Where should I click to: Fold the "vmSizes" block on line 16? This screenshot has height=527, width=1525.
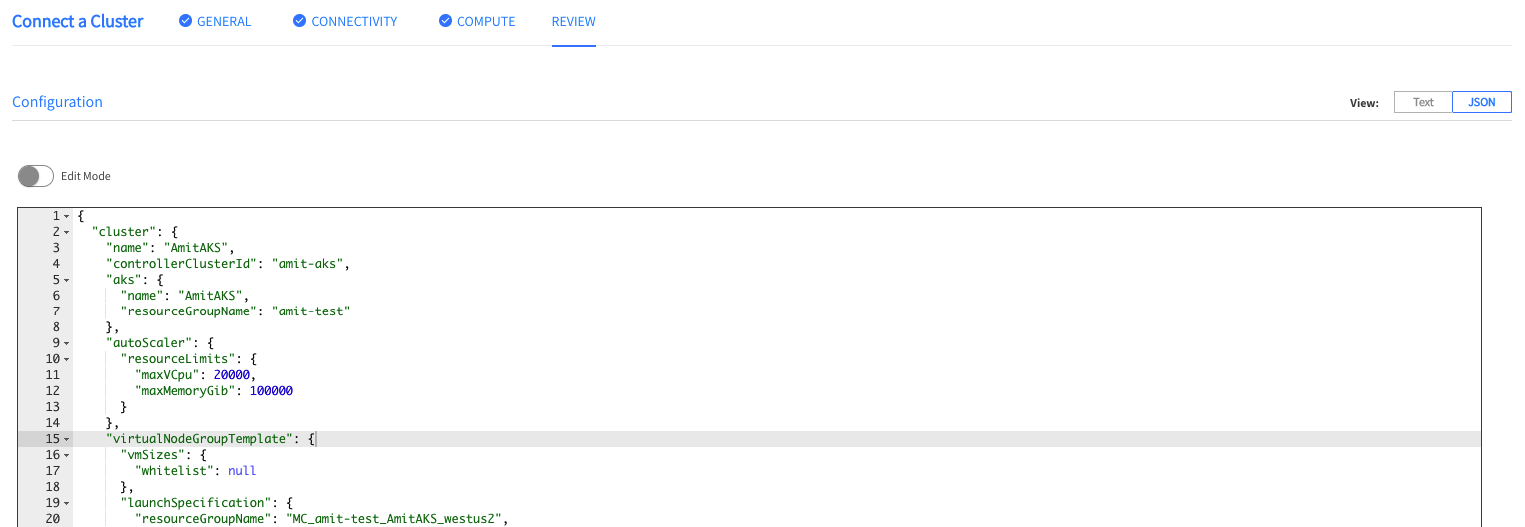(66, 455)
